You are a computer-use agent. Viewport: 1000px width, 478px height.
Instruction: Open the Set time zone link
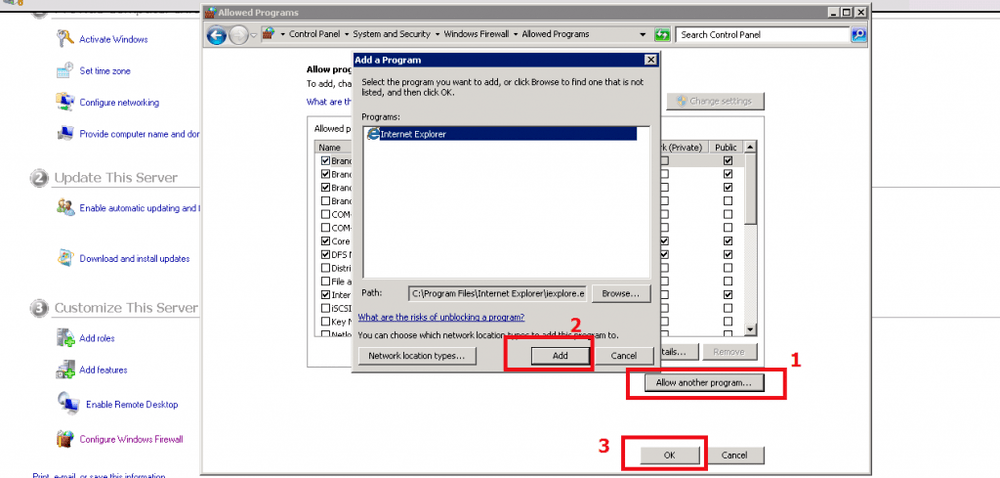tap(105, 71)
